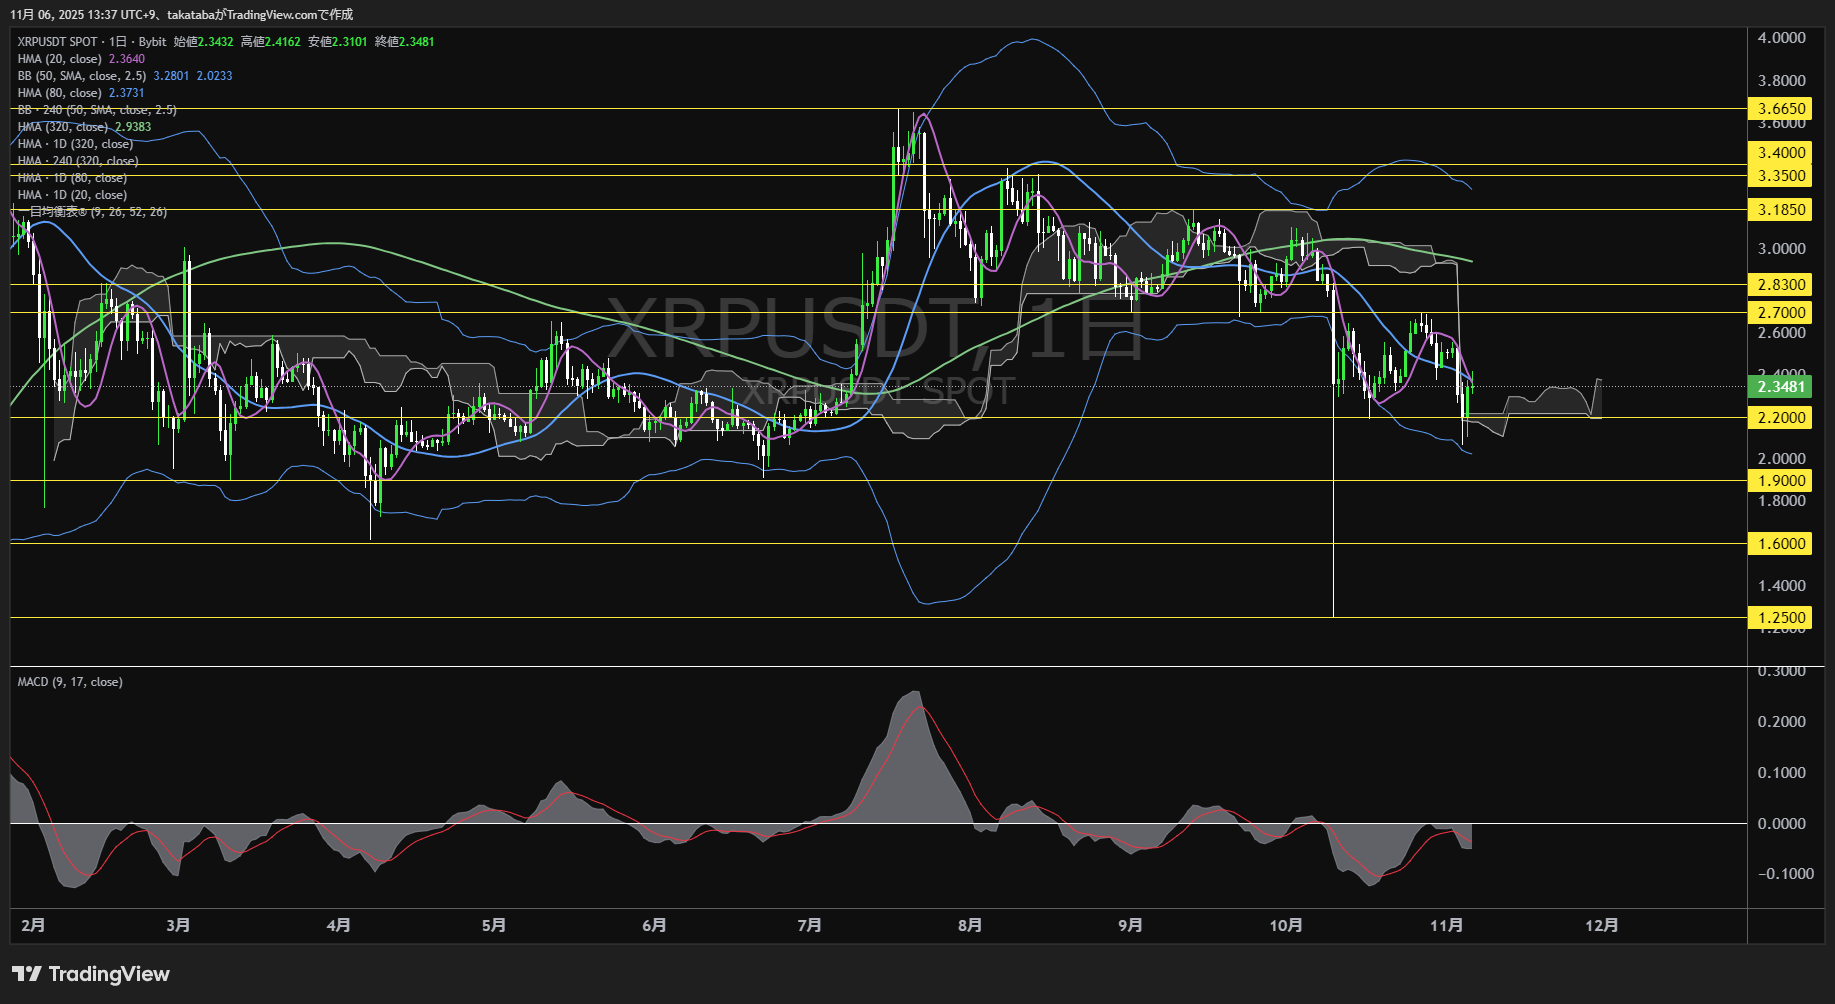Click the 2月 label on time axis

pyautogui.click(x=30, y=926)
